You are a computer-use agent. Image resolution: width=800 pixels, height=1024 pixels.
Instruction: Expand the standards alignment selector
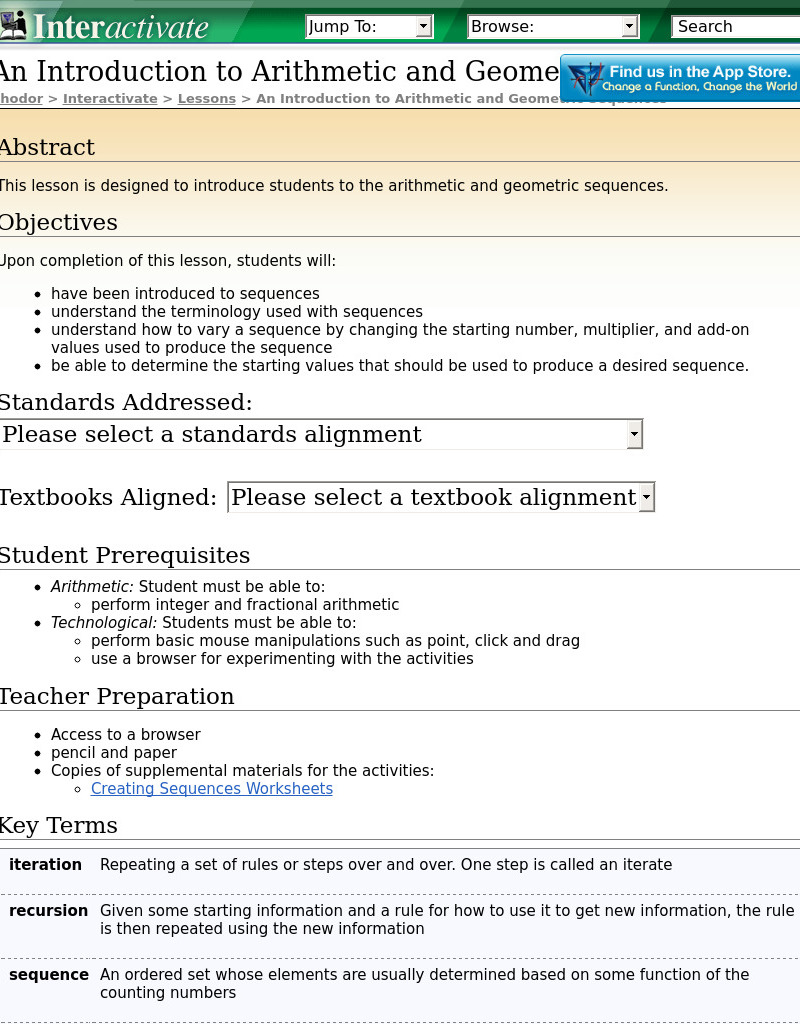click(x=634, y=434)
